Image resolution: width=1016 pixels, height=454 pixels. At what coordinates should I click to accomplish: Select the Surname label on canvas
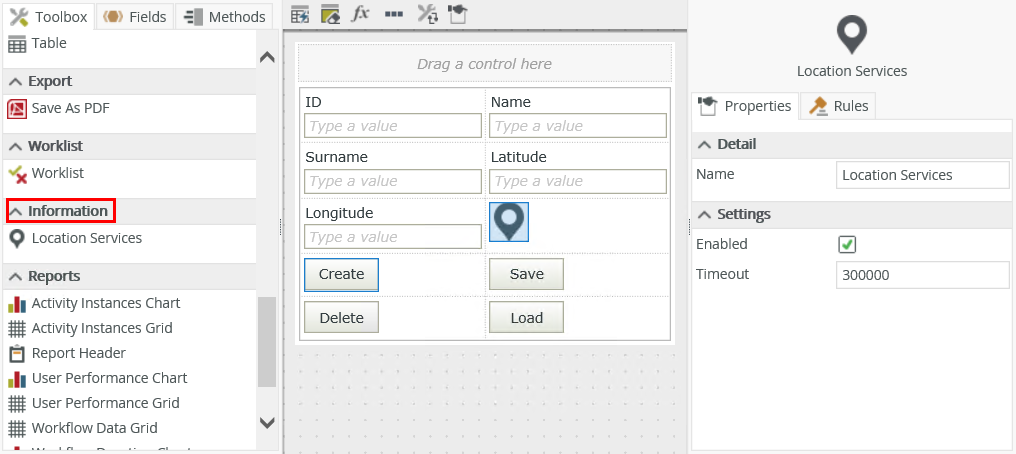pos(336,157)
